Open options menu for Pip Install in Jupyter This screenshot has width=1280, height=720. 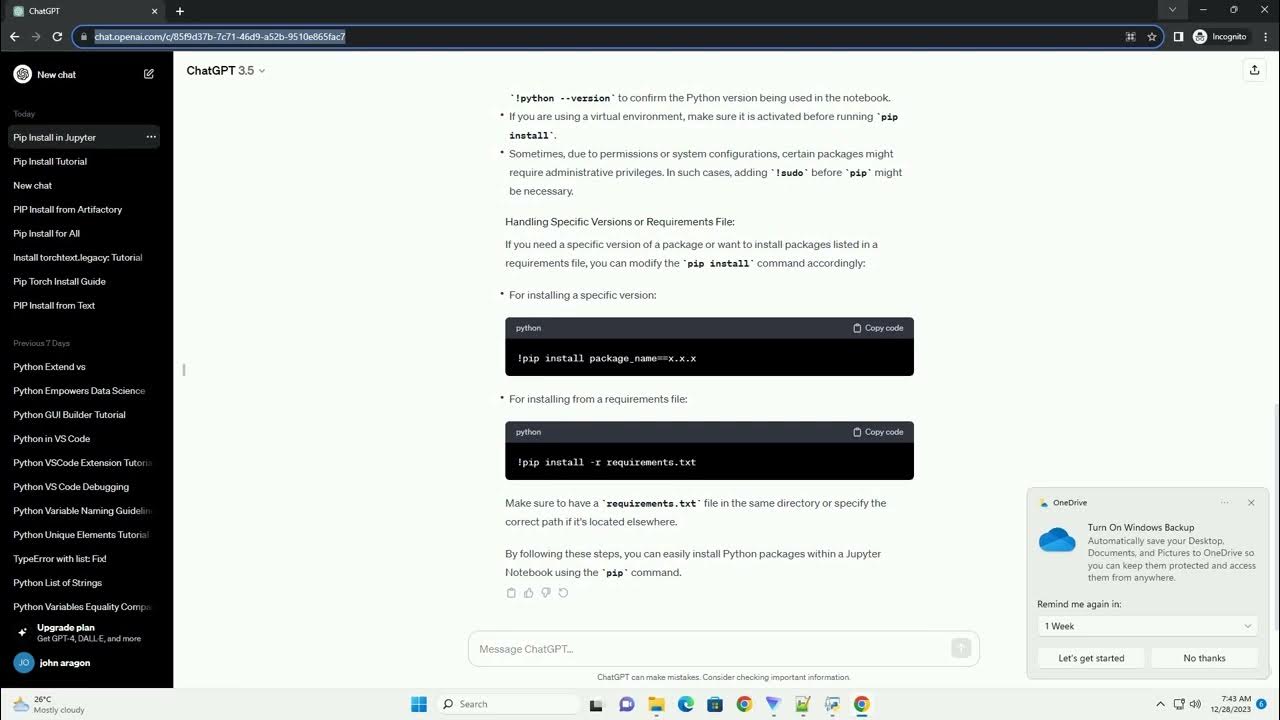click(x=151, y=137)
